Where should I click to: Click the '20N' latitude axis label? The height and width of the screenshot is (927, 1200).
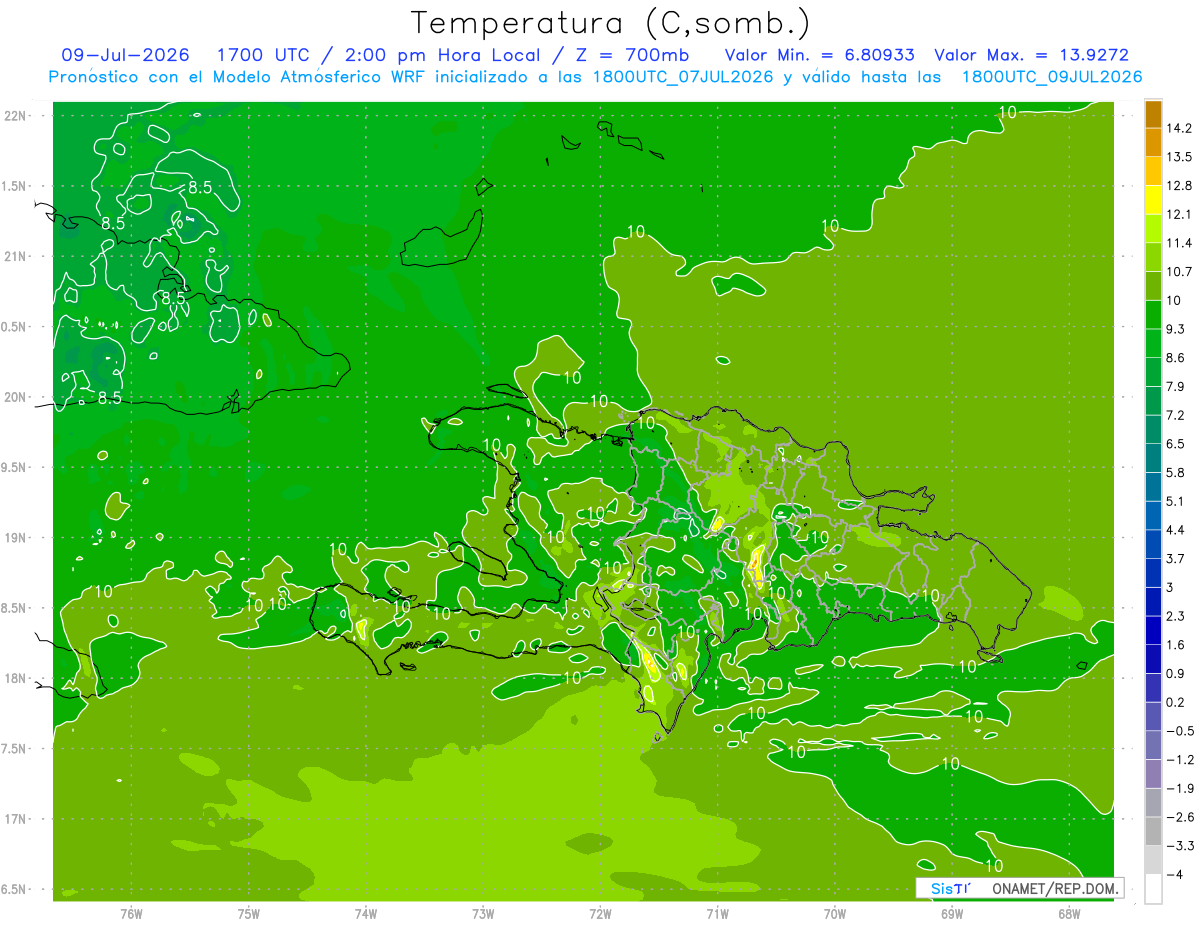[x=16, y=397]
